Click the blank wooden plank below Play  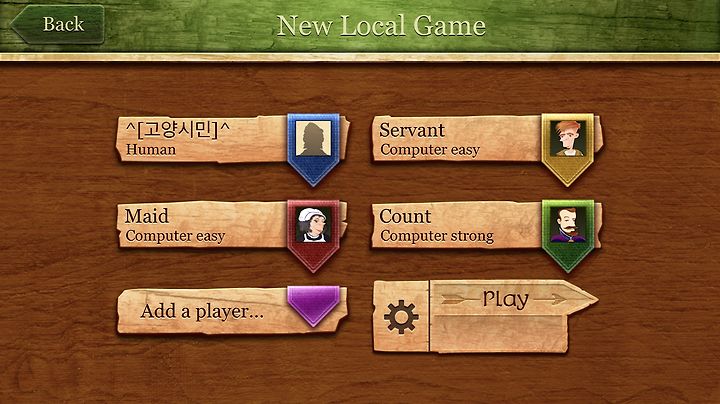coord(499,334)
